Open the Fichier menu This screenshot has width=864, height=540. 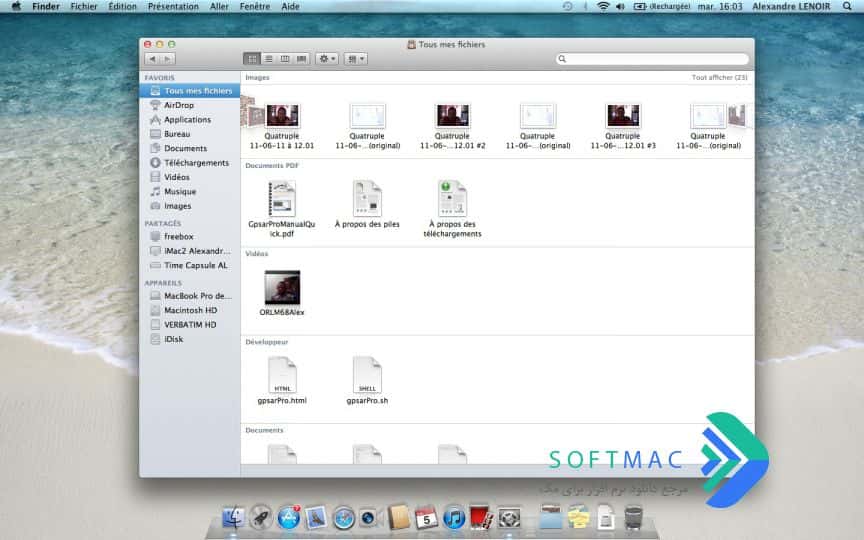84,7
